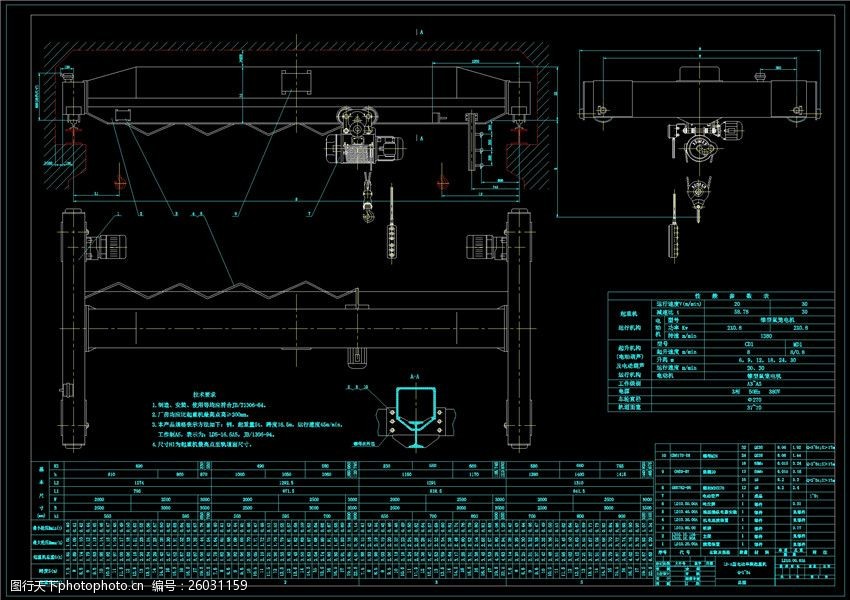850x600 pixels.
Task: Click leader number 7 below the front view
Action: pyautogui.click(x=310, y=214)
